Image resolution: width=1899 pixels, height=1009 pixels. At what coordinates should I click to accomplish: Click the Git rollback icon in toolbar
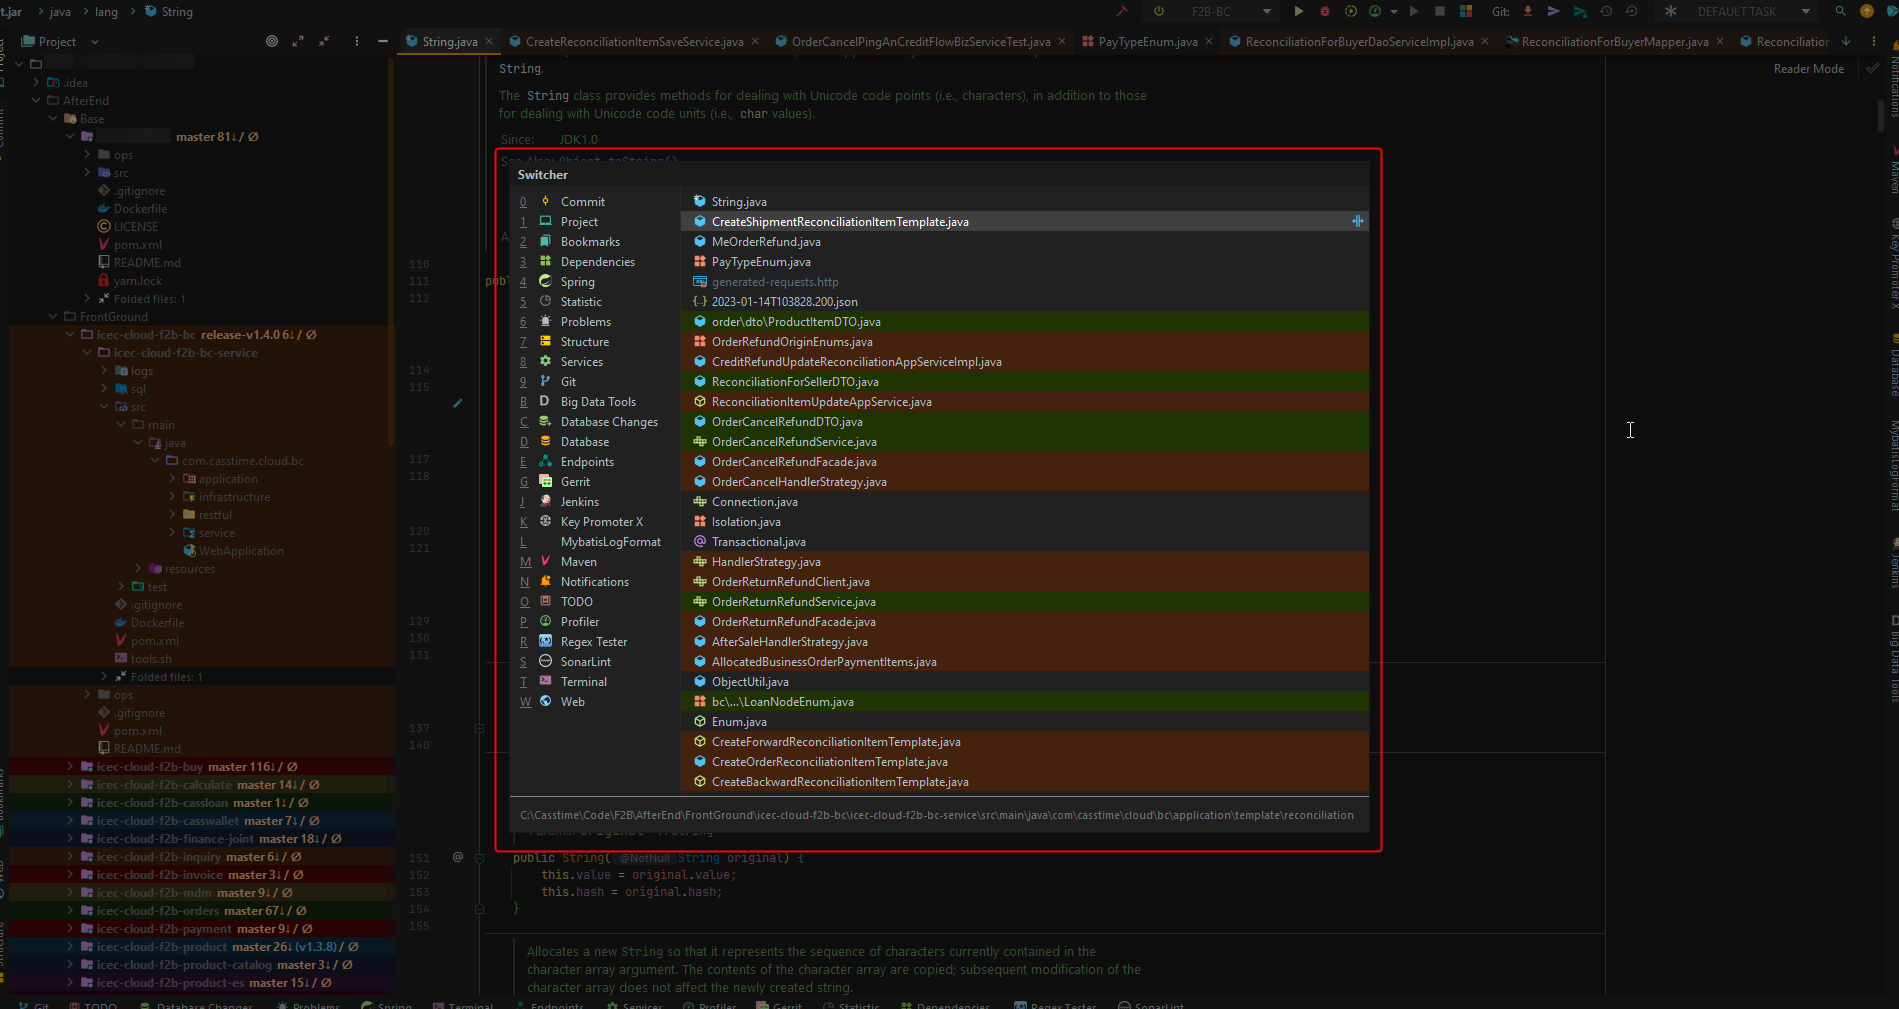[1632, 11]
